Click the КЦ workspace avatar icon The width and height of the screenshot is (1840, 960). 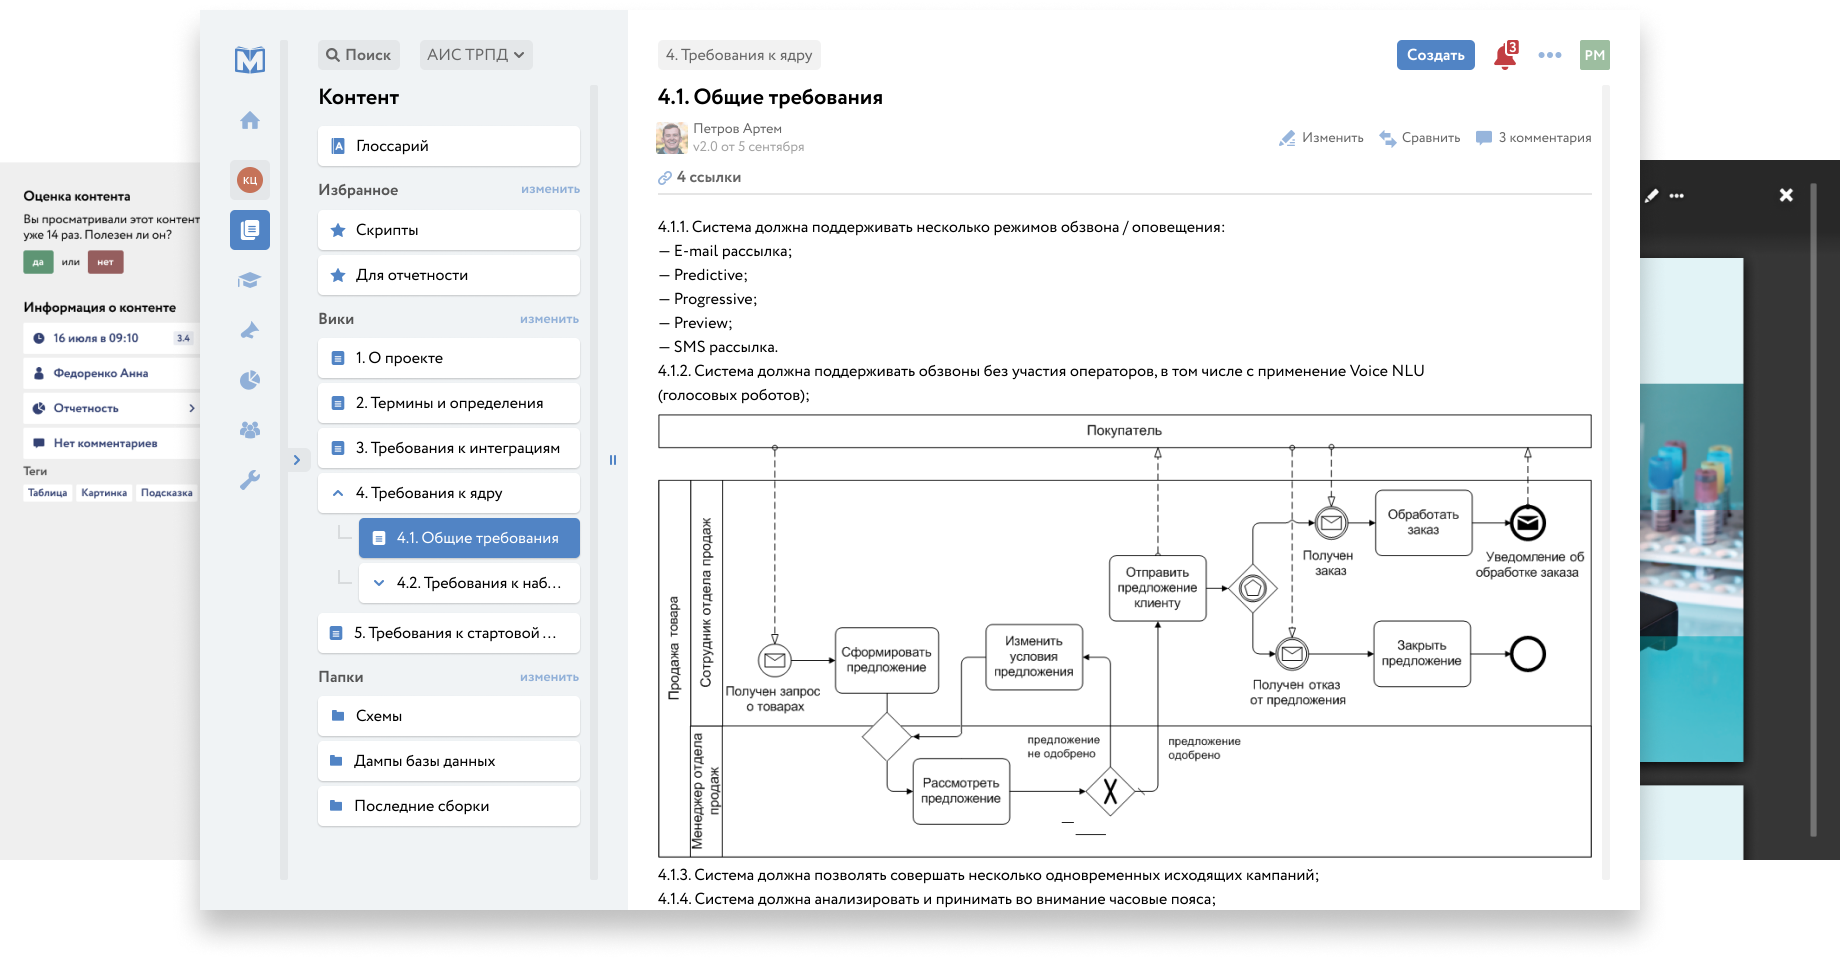coord(249,180)
